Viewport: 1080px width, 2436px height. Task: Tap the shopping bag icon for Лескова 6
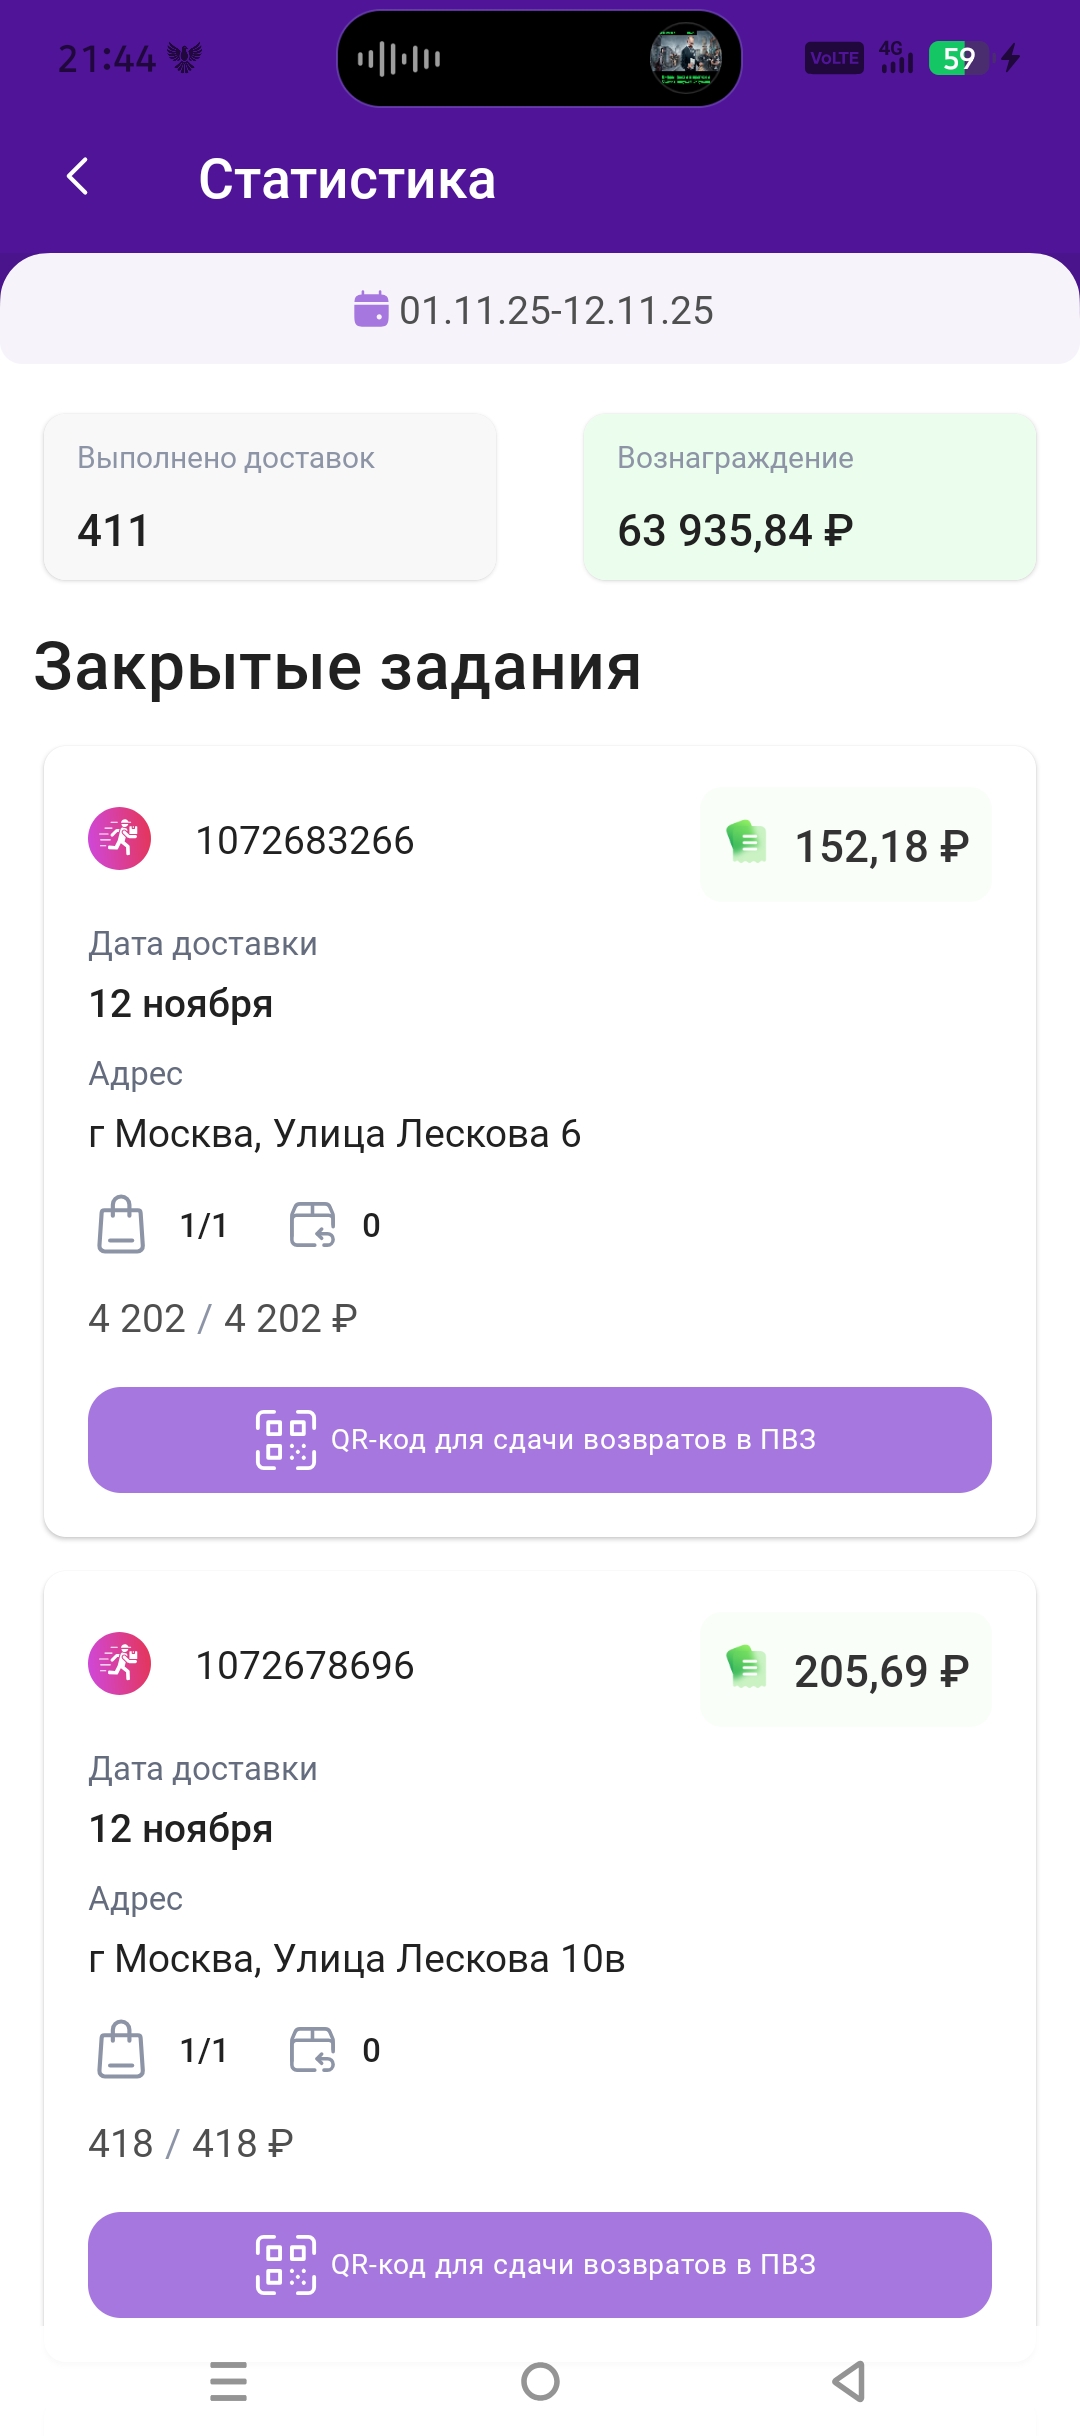click(121, 1224)
